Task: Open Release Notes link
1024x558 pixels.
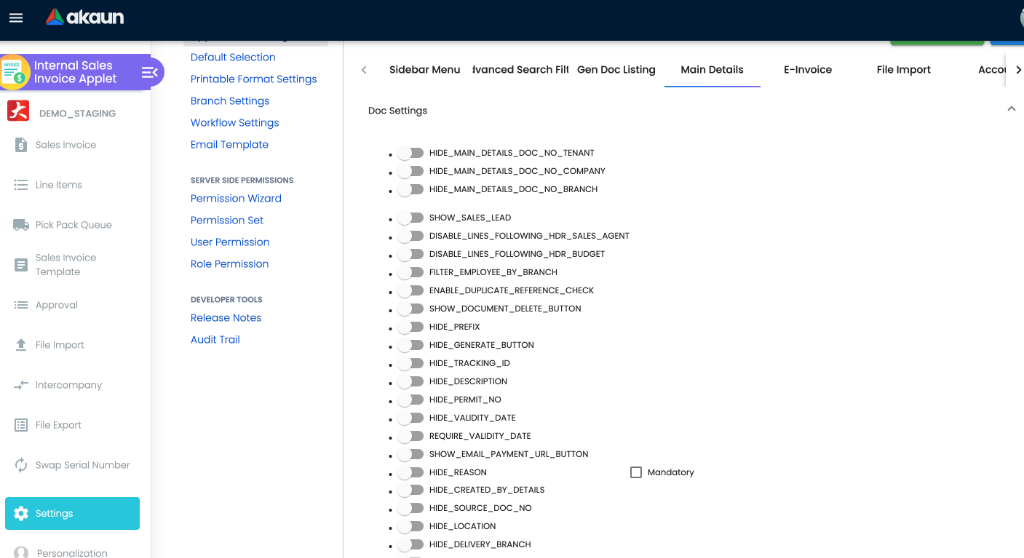Action: click(x=226, y=318)
